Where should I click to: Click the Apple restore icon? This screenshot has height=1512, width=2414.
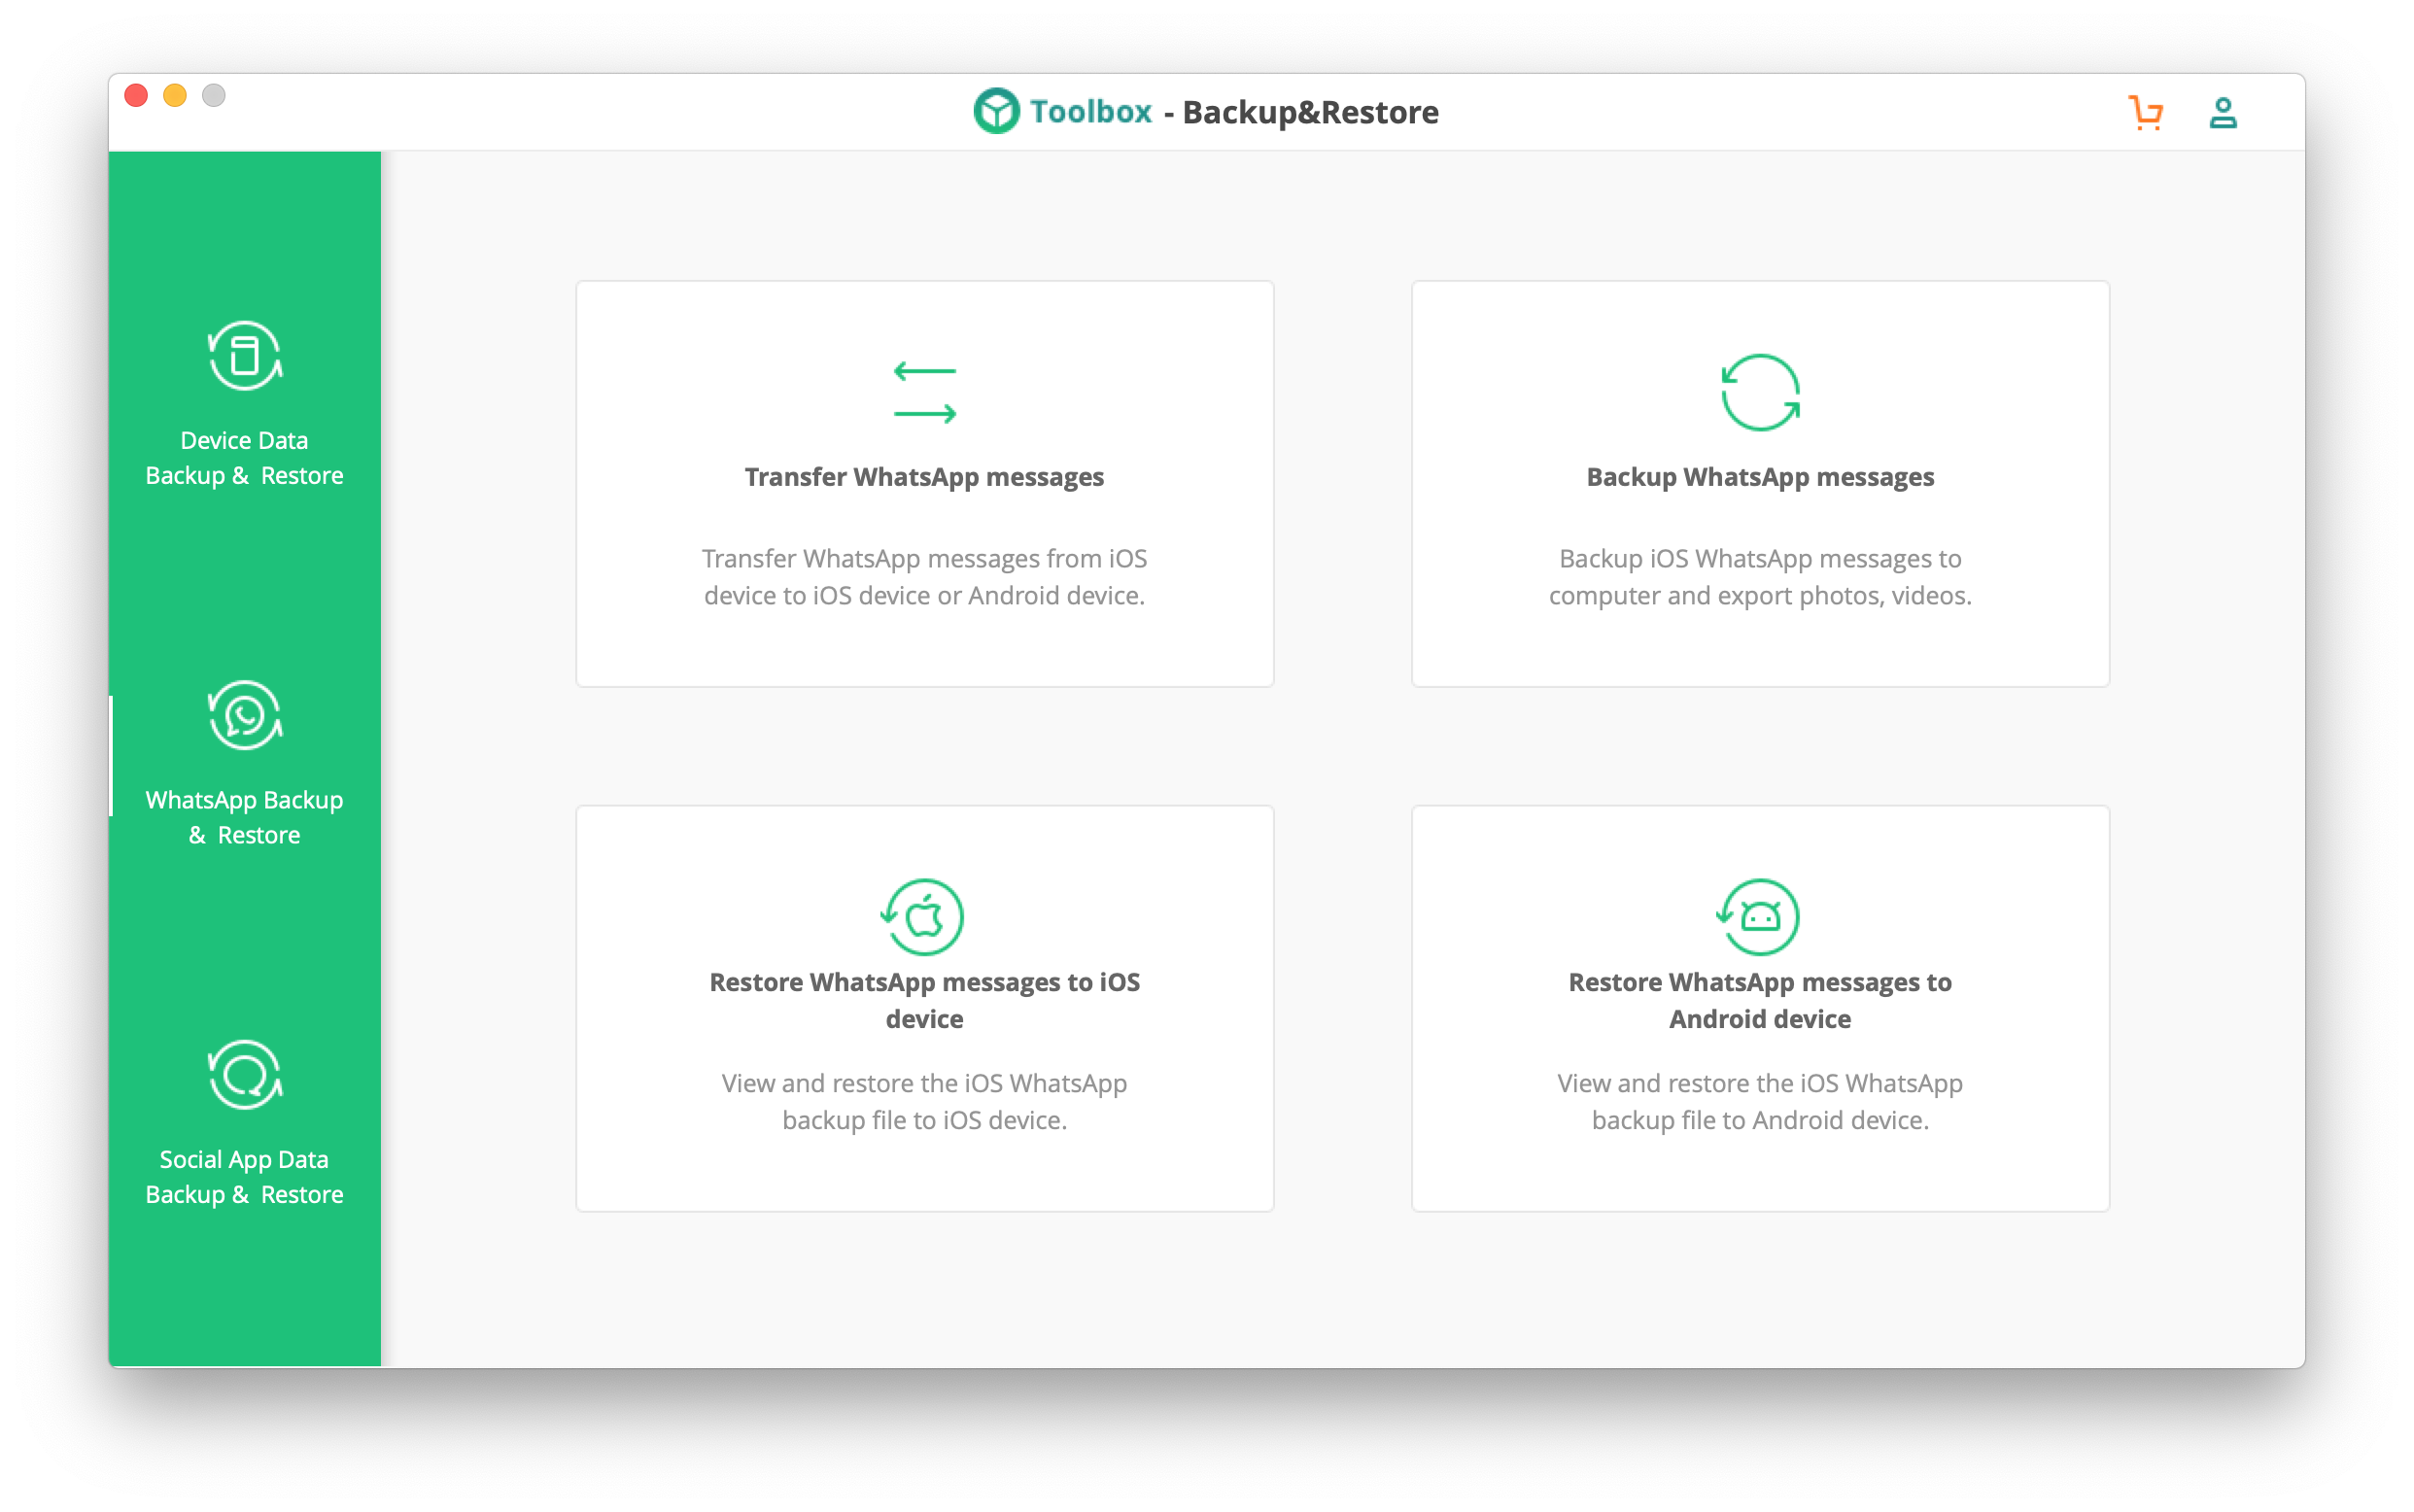(923, 916)
